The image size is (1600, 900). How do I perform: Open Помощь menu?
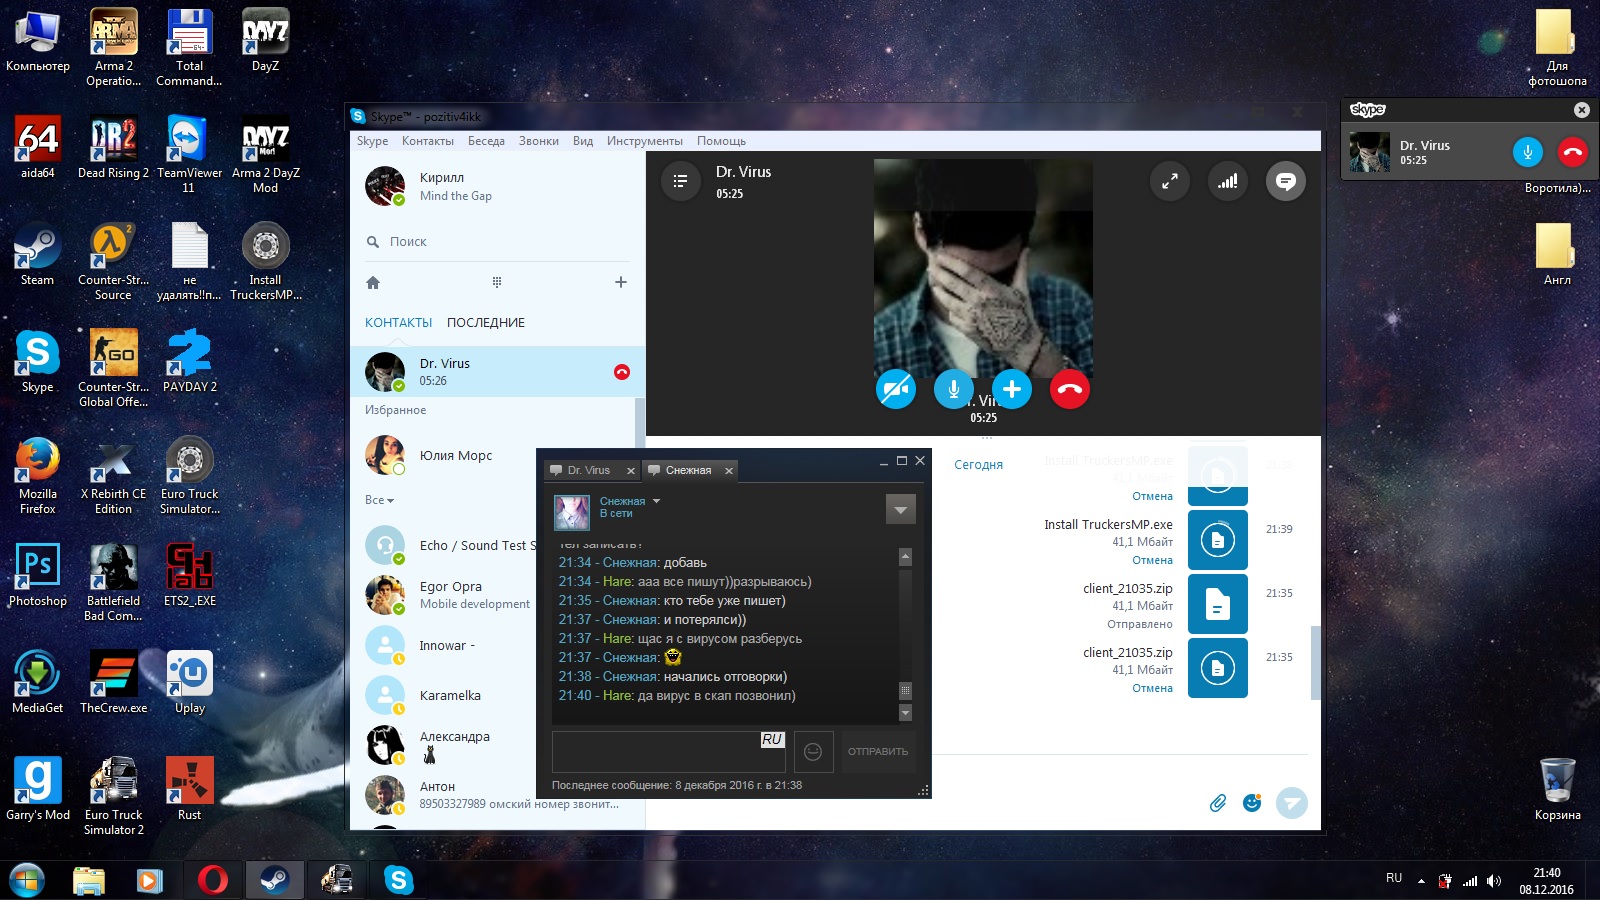click(721, 141)
